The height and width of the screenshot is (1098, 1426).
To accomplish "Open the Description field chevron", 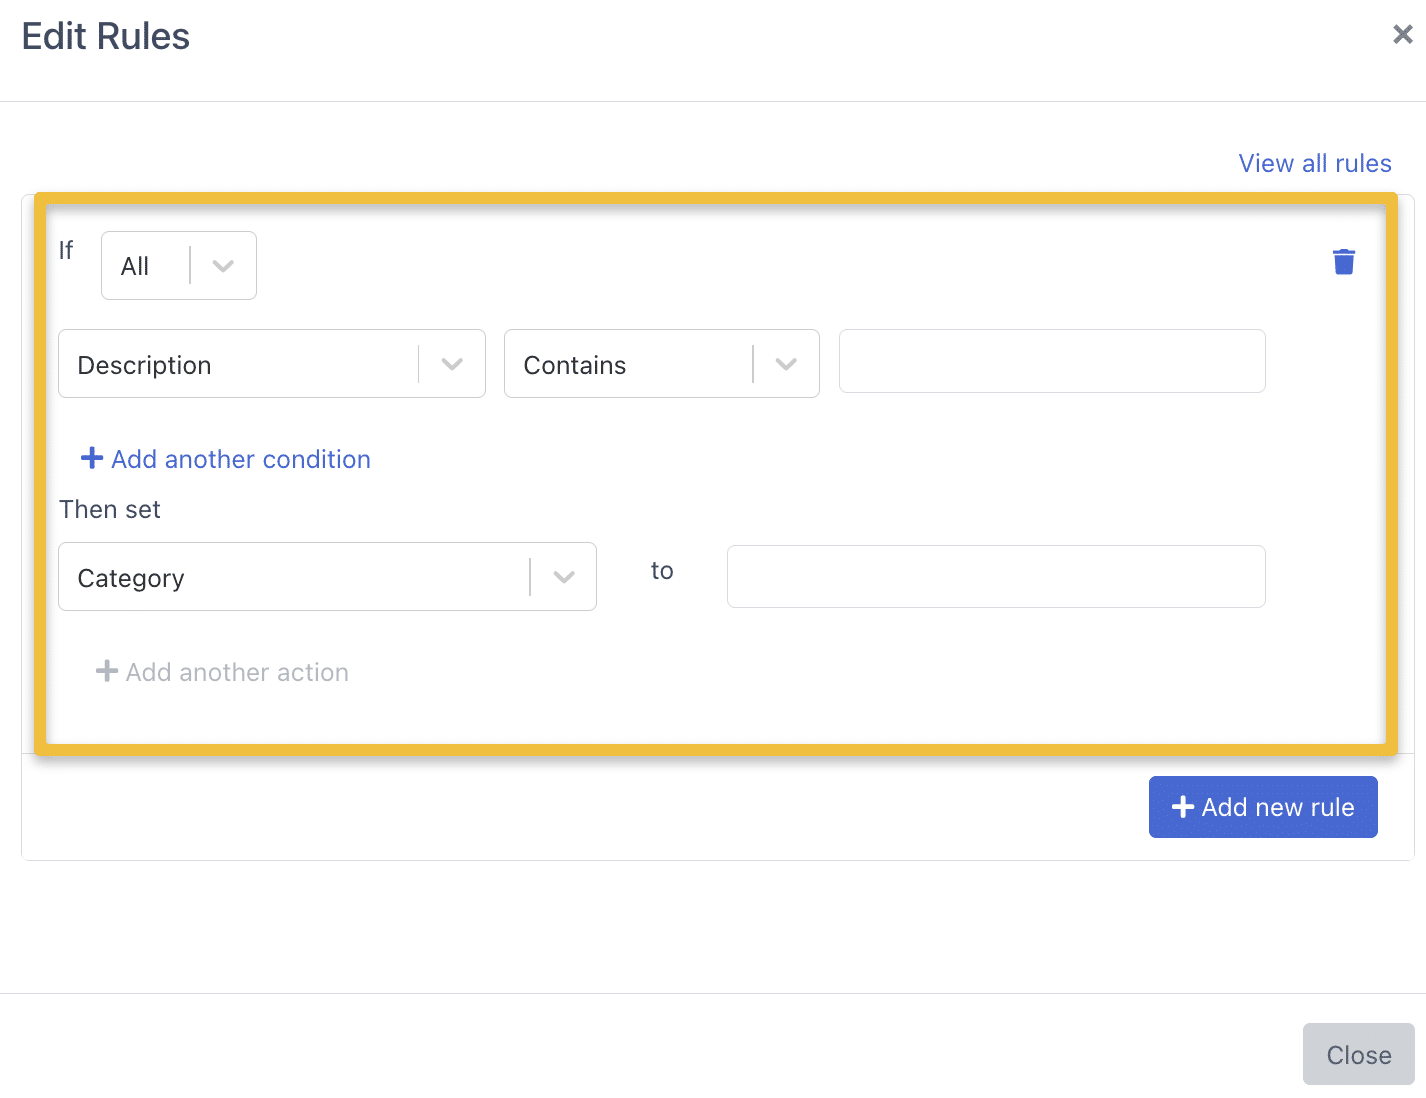I will (x=452, y=364).
